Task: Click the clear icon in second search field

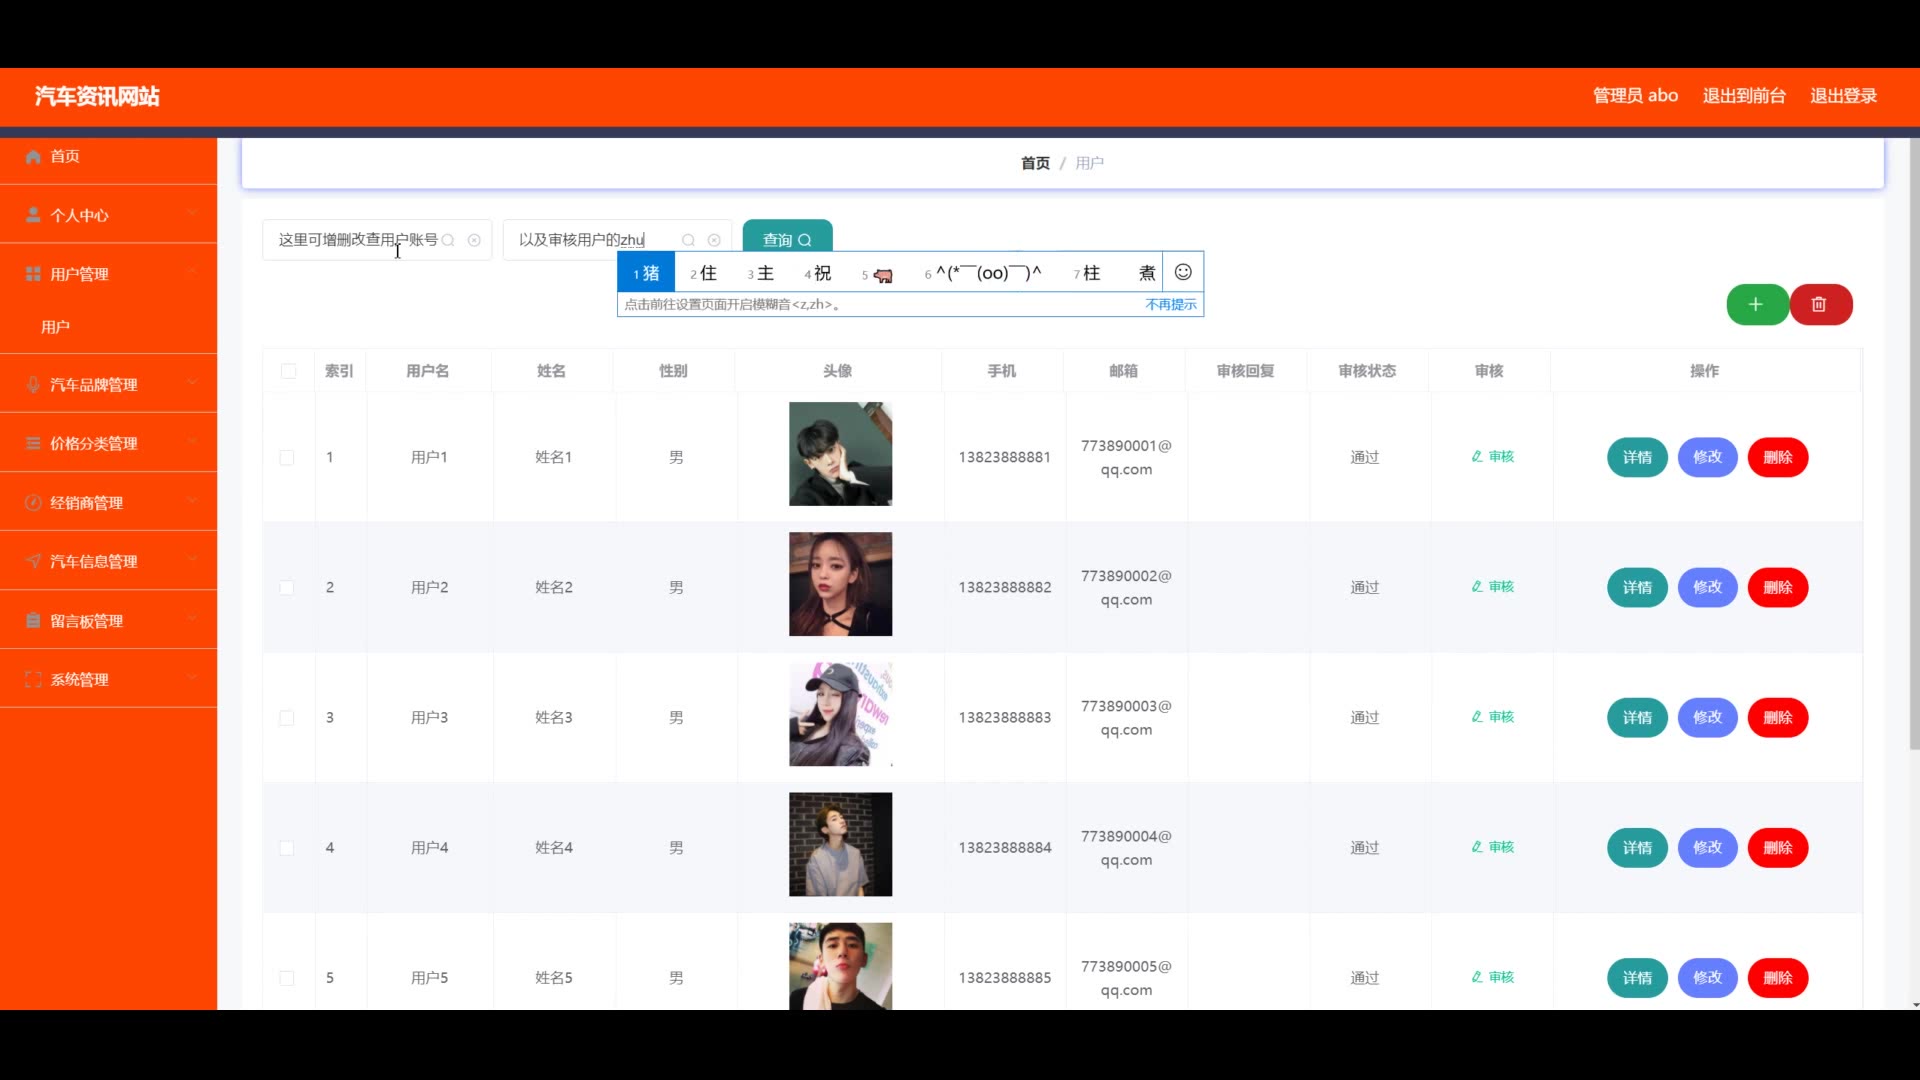Action: [714, 240]
